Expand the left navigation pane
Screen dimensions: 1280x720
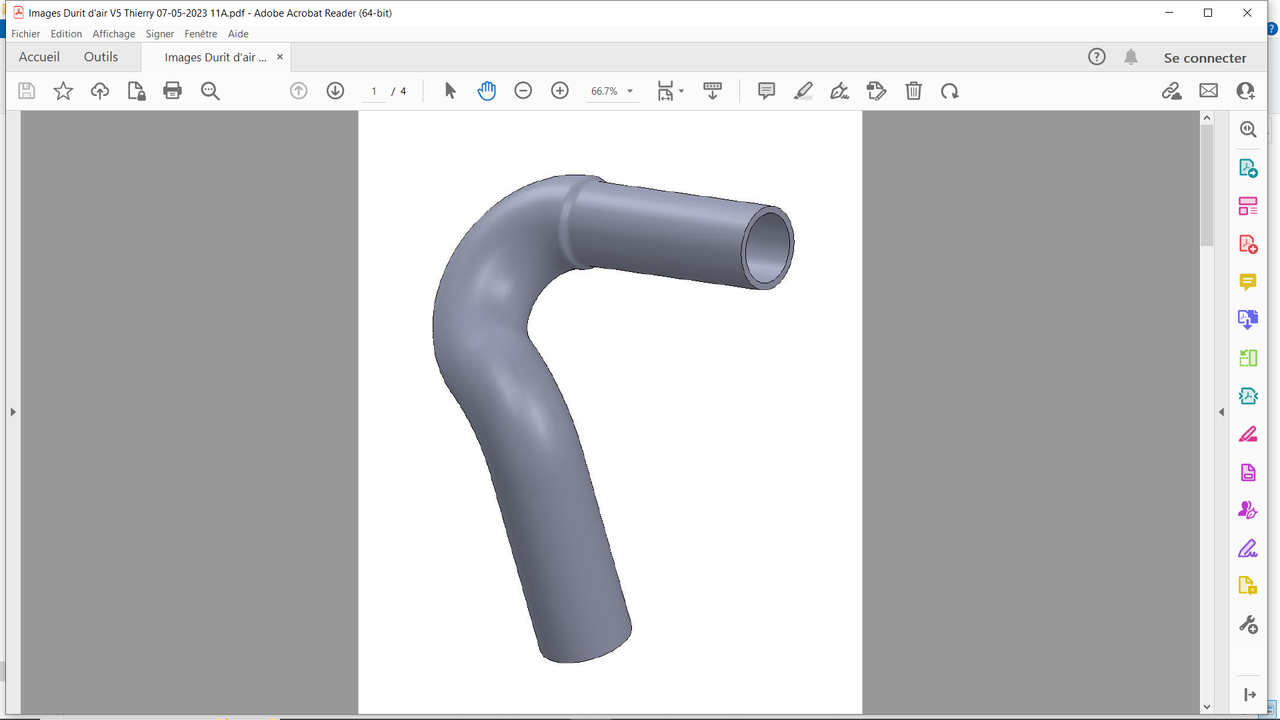tap(12, 412)
